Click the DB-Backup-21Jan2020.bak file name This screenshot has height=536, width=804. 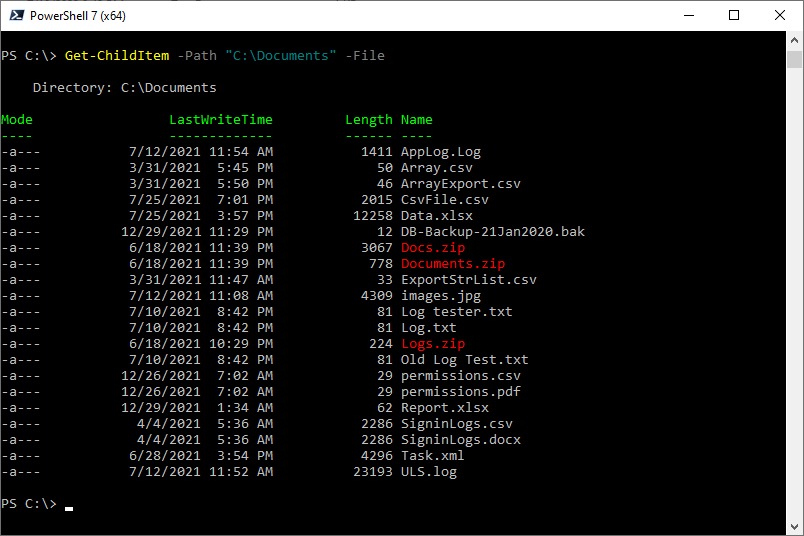coord(493,232)
